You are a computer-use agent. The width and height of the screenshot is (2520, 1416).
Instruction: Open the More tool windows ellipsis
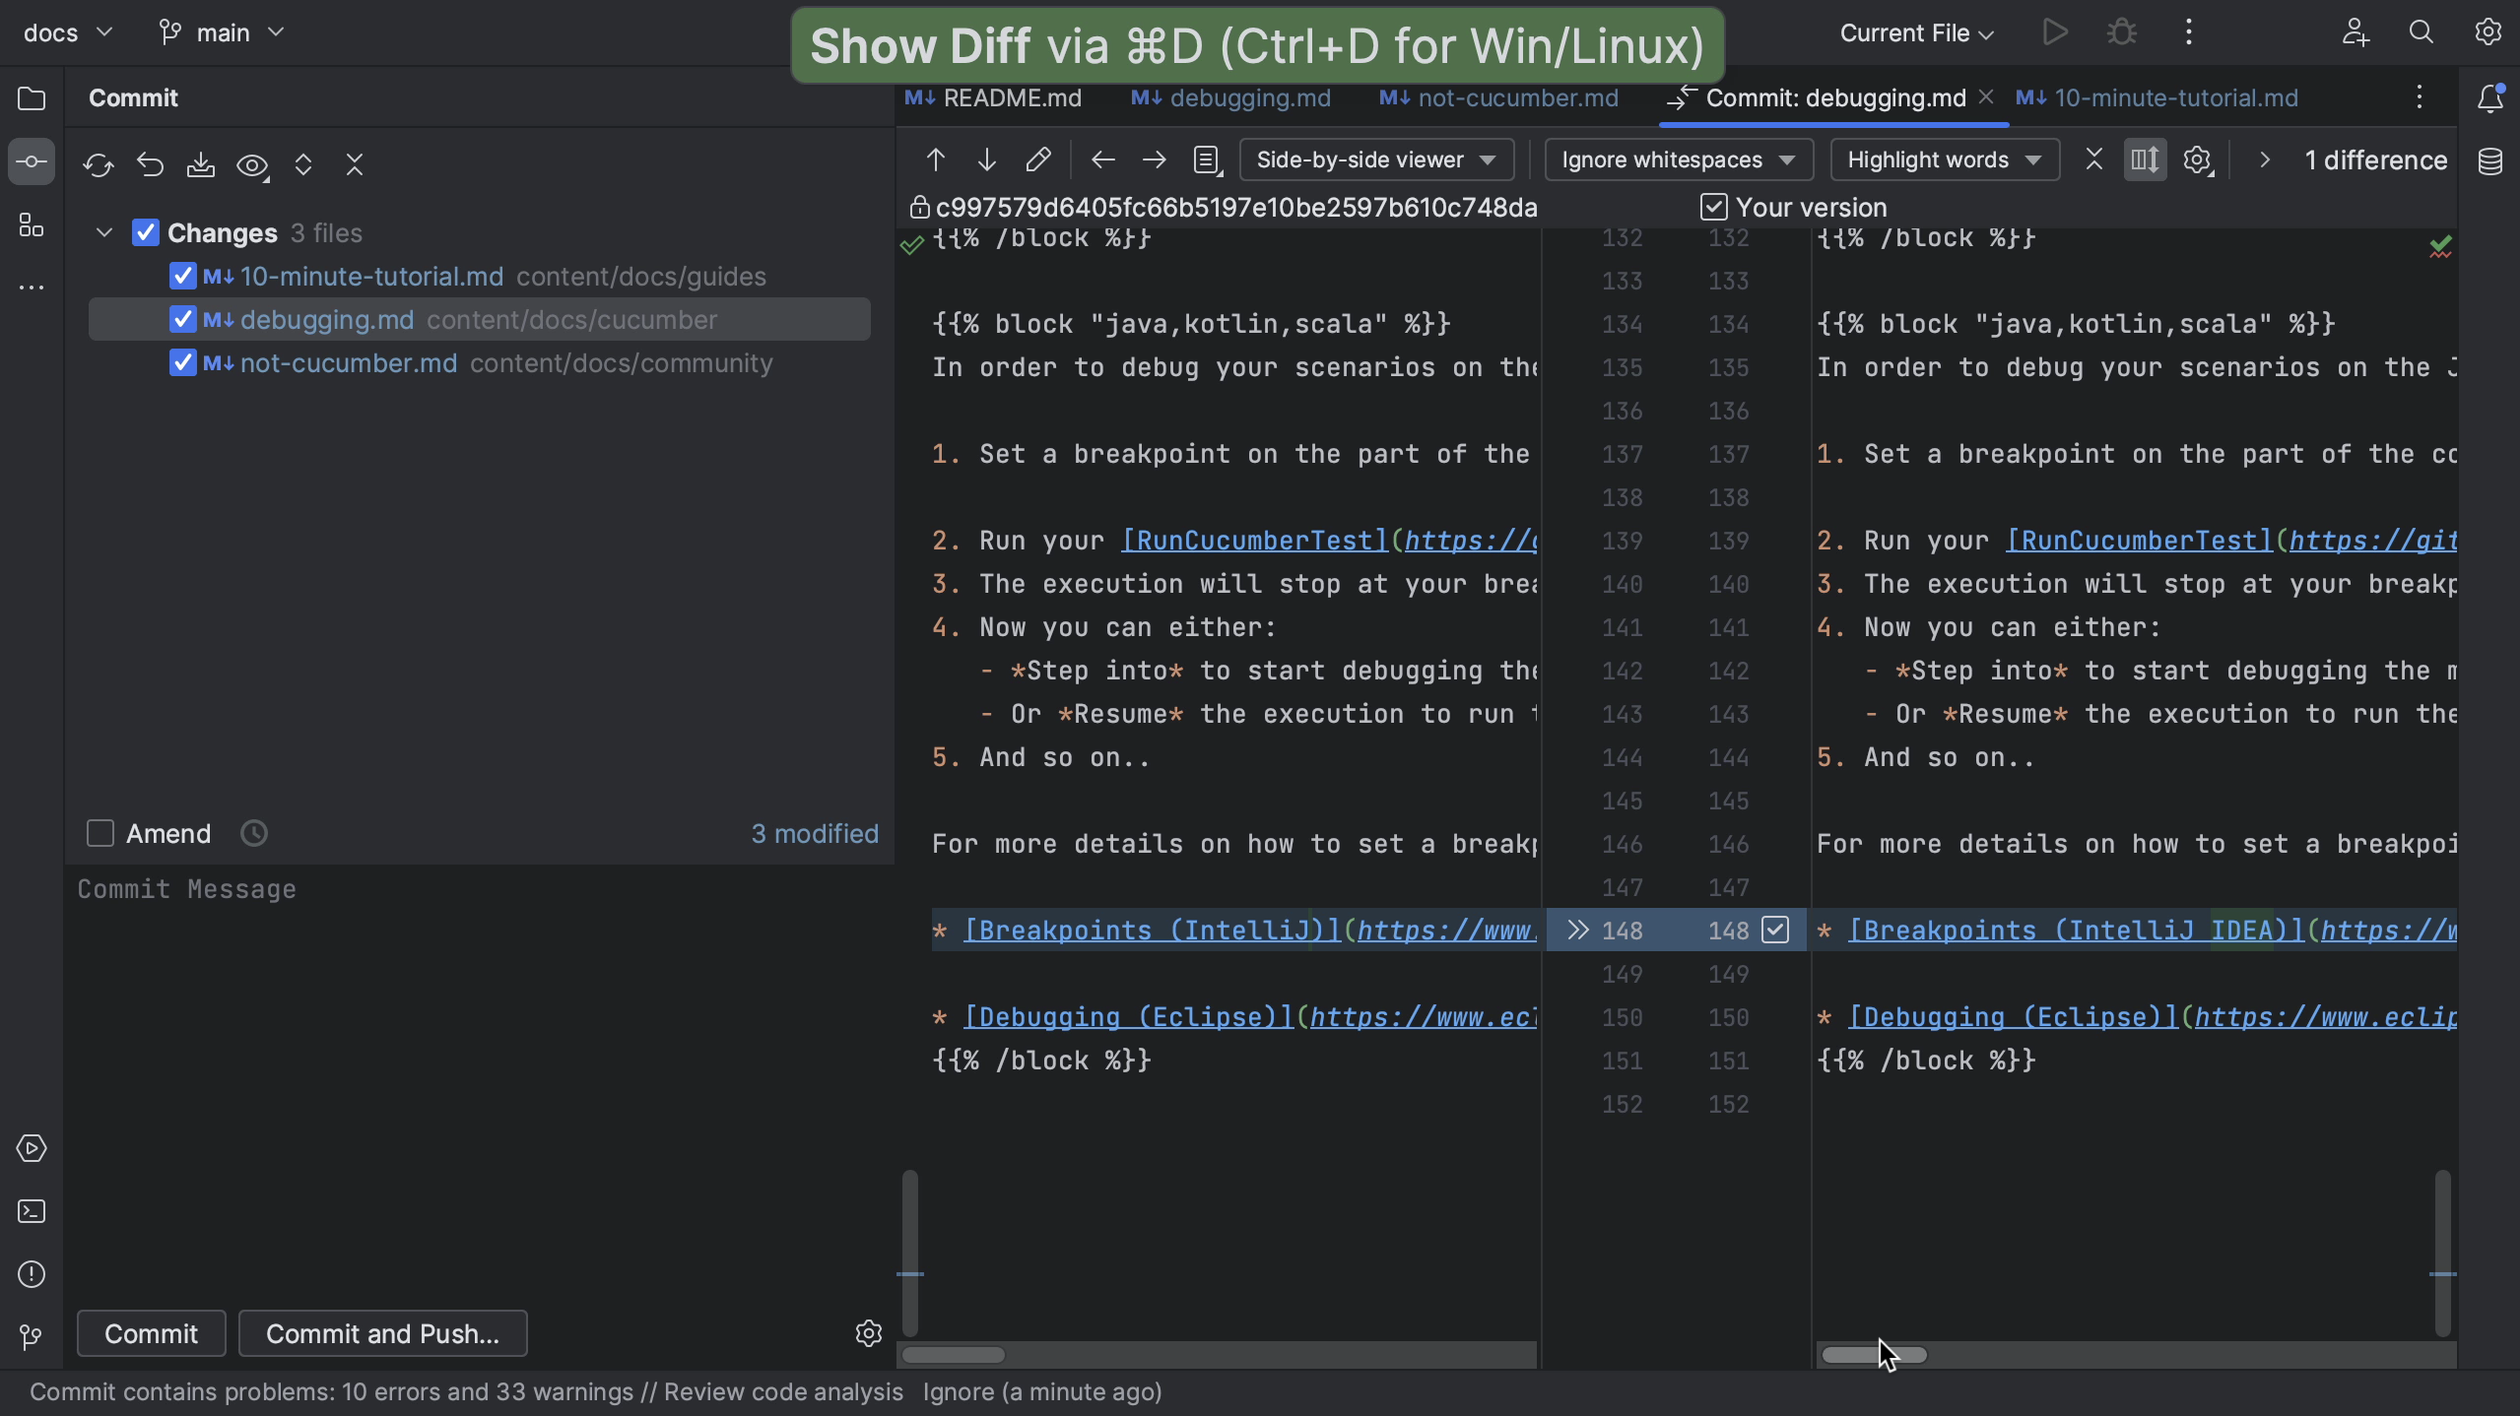click(x=31, y=288)
